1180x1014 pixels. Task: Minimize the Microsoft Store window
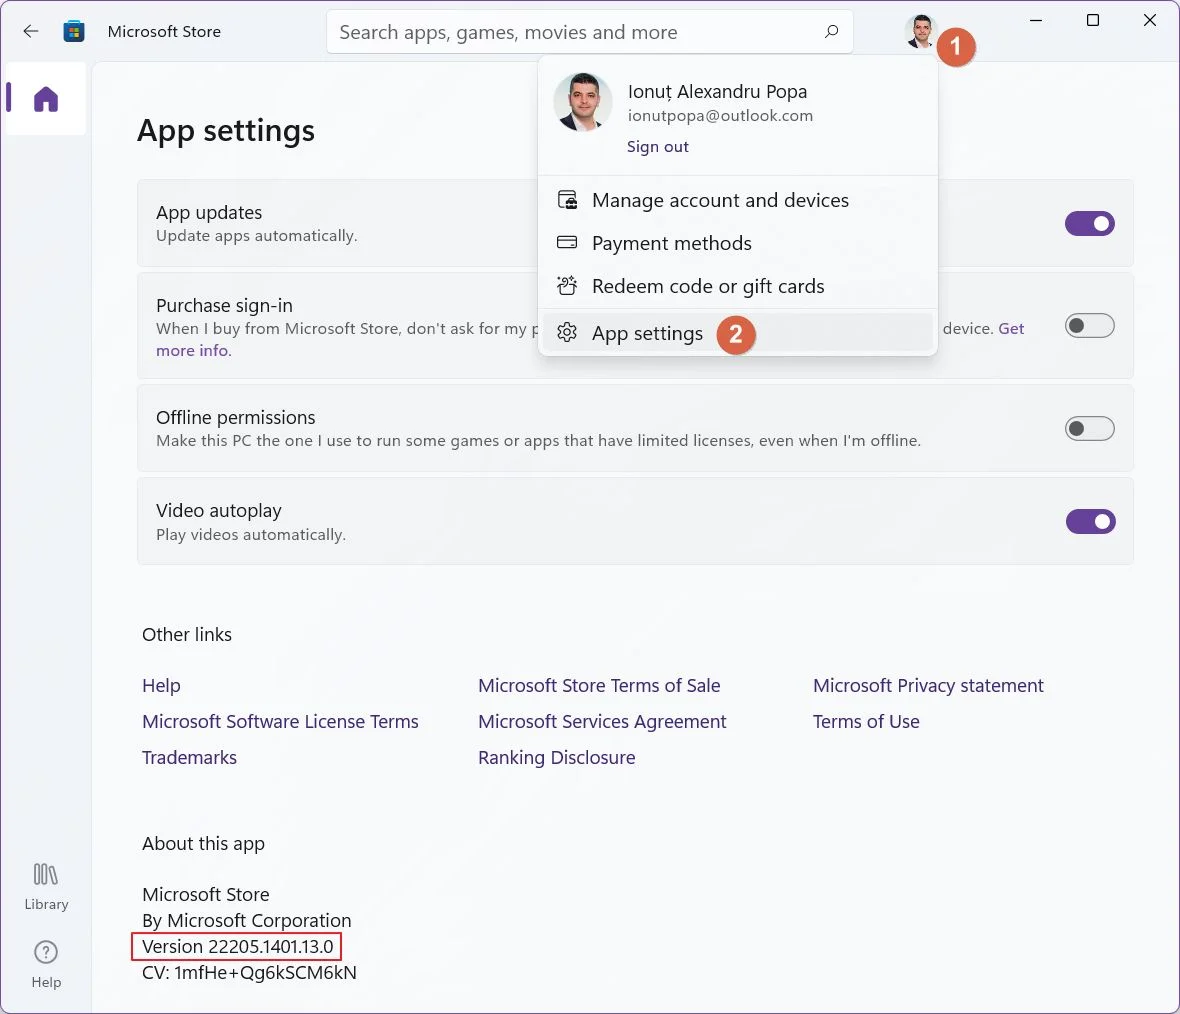click(1036, 20)
